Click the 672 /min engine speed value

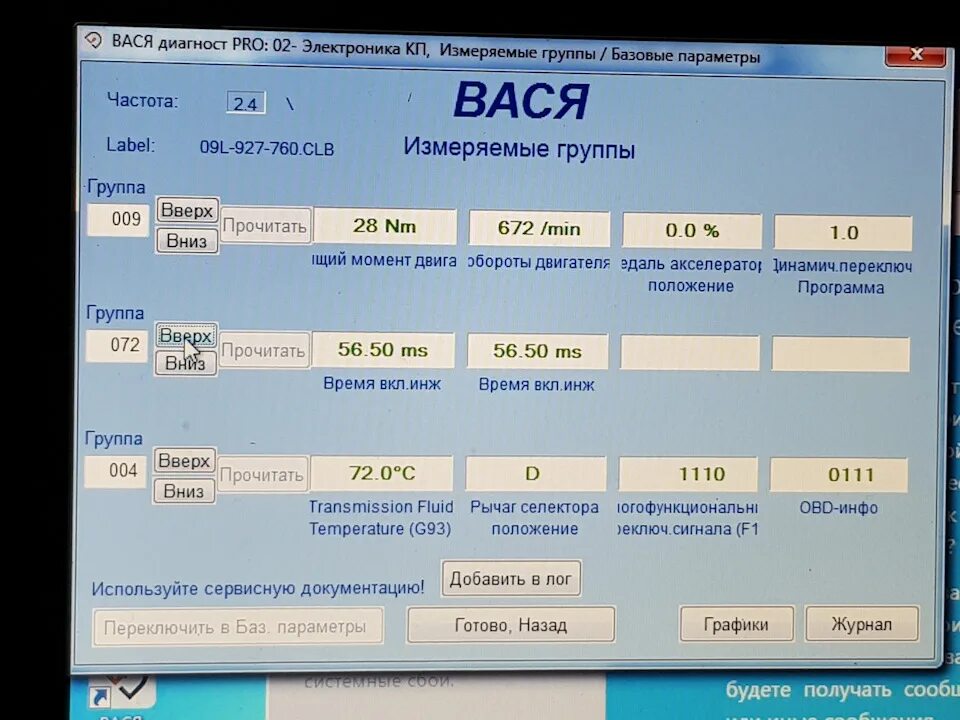(539, 229)
